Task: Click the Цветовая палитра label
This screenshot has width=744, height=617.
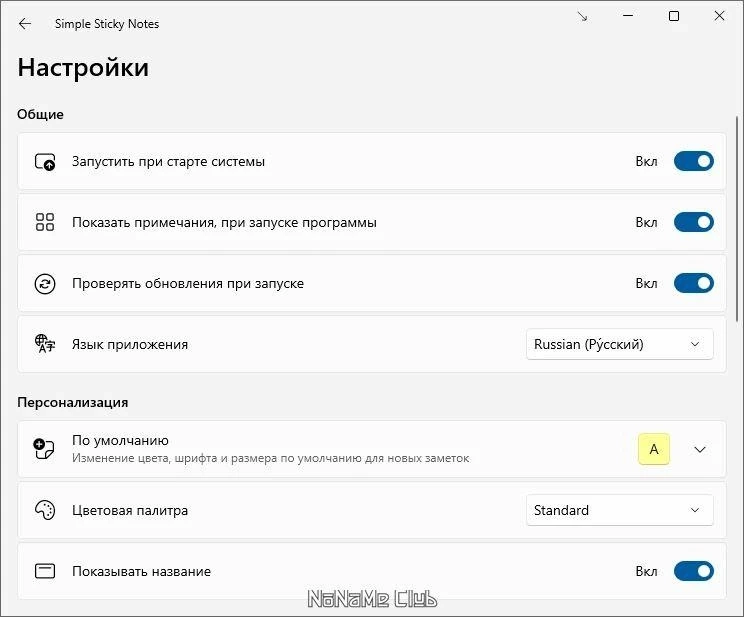Action: [130, 510]
